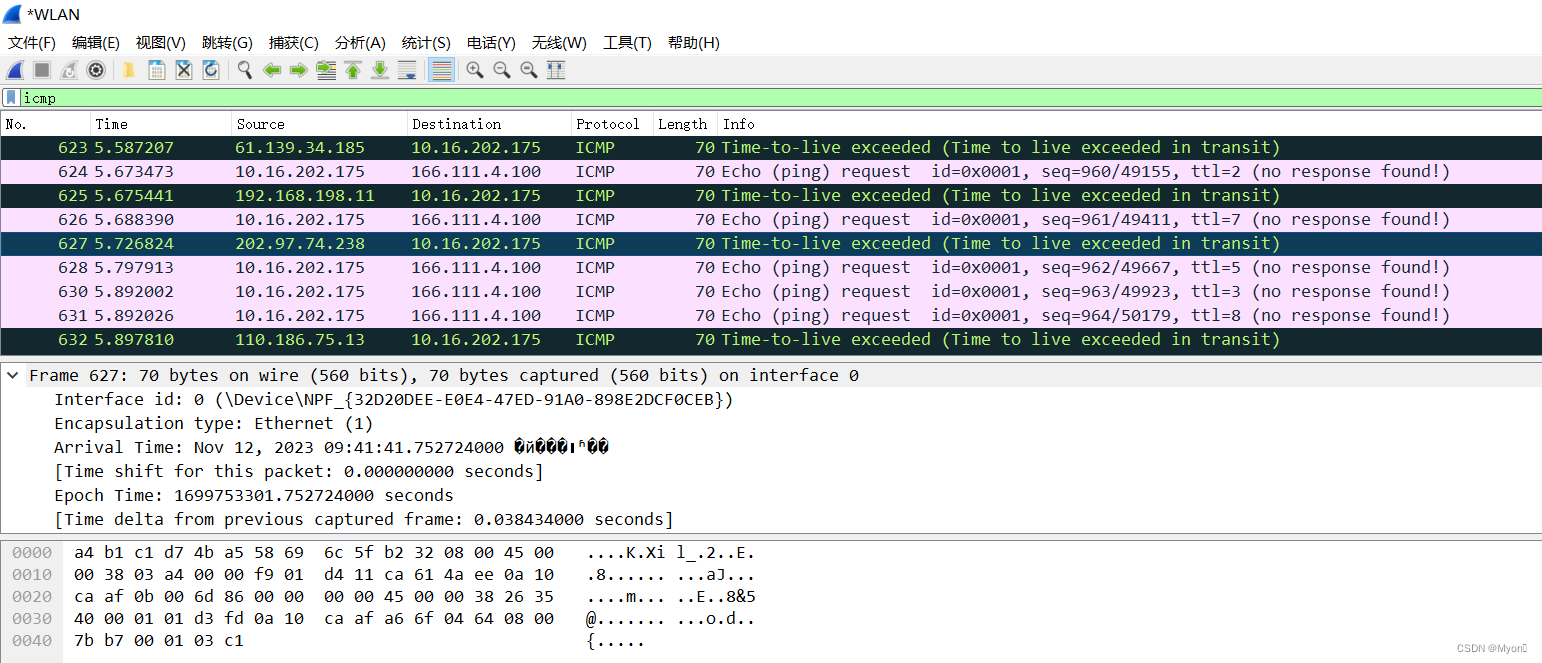
Task: Open the display filter bookmark menu
Action: [x=10, y=98]
